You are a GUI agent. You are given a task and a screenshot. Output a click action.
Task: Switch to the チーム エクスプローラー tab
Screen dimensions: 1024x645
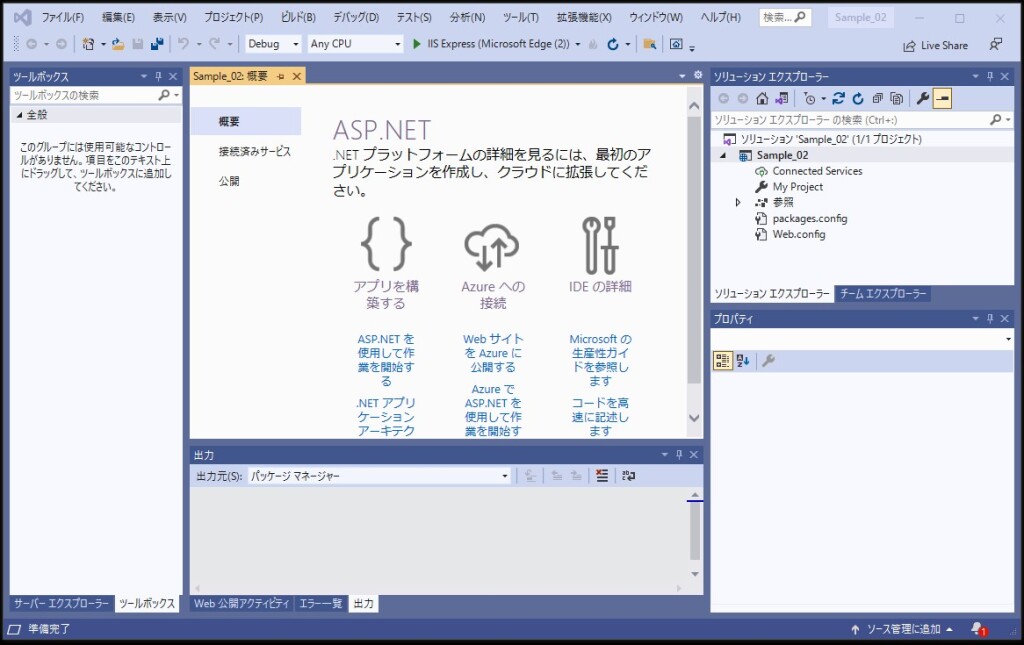tap(883, 294)
